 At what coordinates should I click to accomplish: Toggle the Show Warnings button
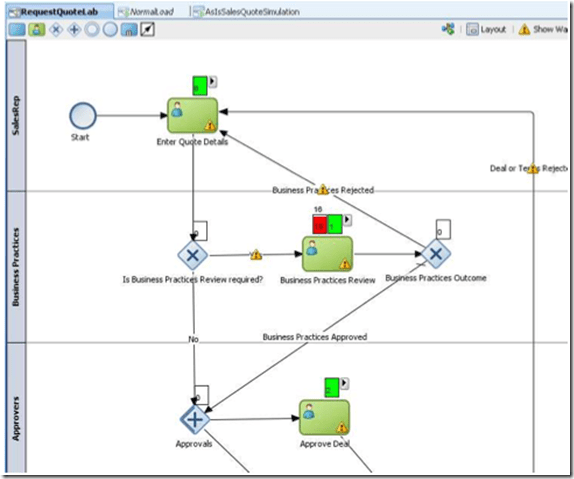tap(543, 29)
